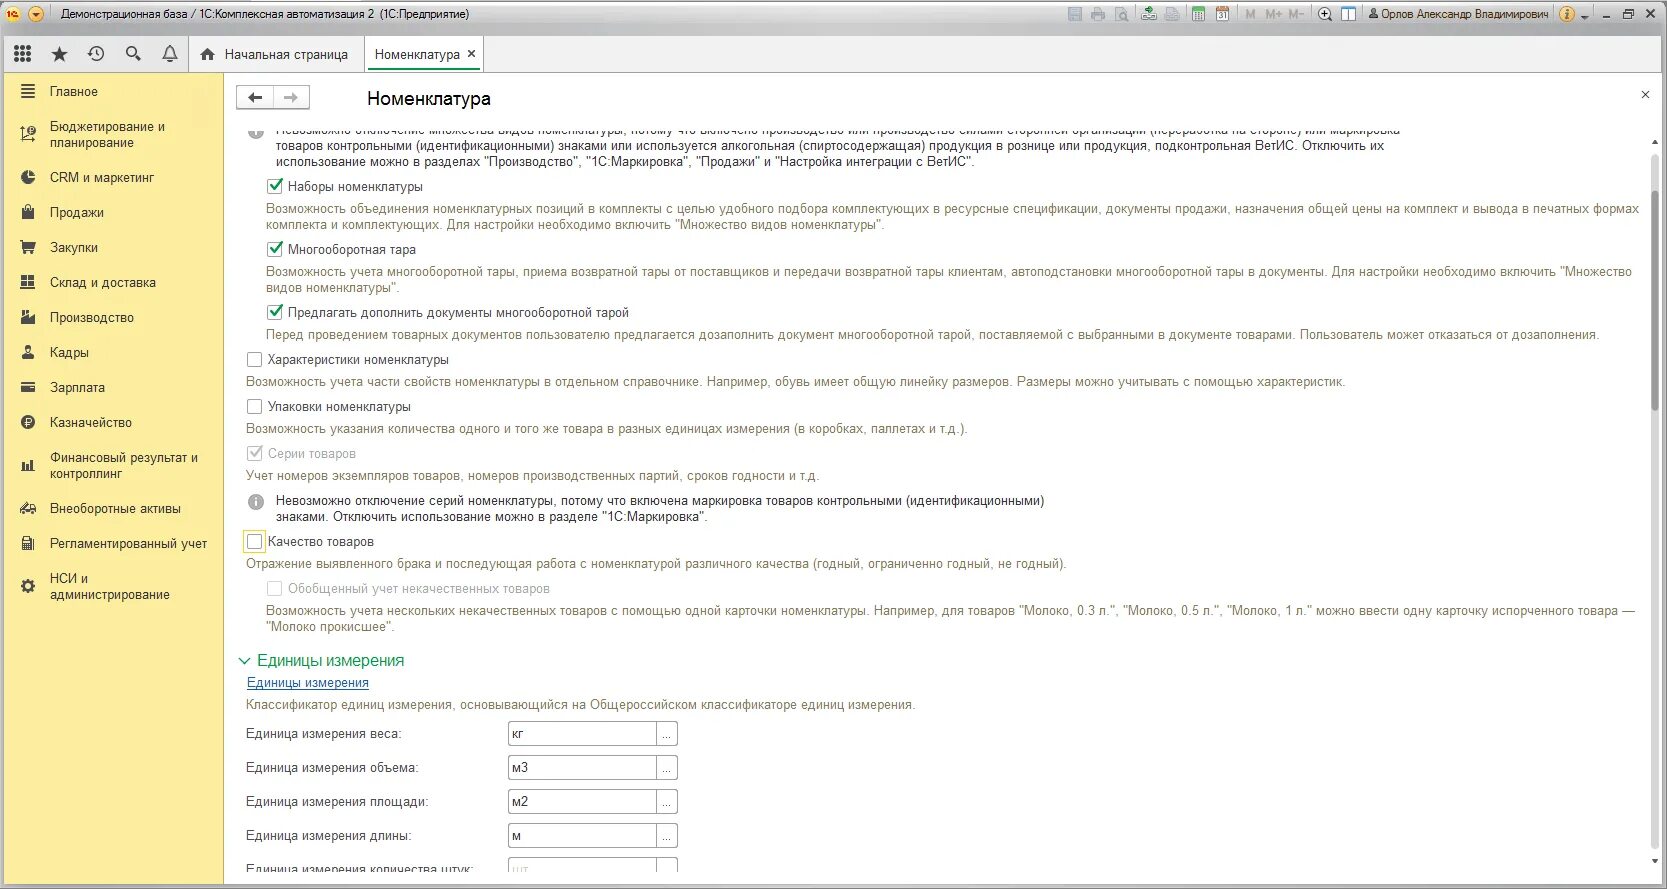Close the Номенклатура tab
This screenshot has width=1667, height=889.
click(472, 54)
